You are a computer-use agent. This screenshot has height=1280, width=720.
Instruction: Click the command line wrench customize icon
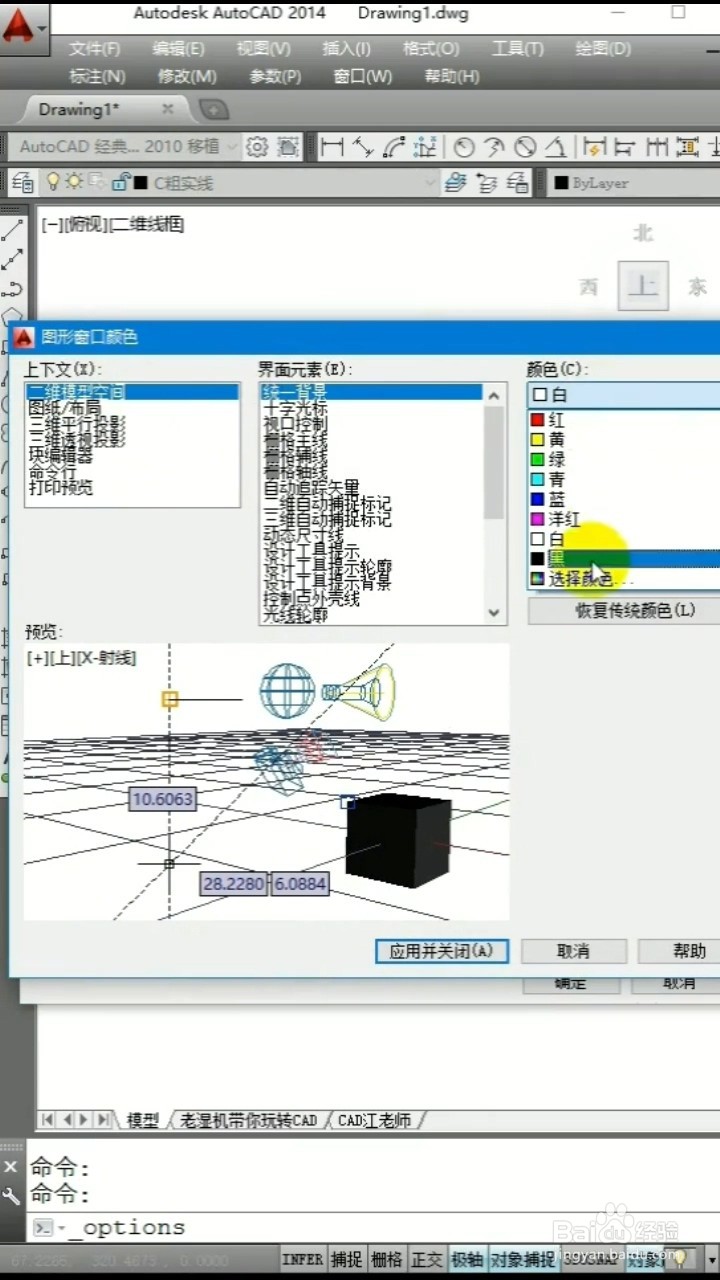coord(10,1196)
